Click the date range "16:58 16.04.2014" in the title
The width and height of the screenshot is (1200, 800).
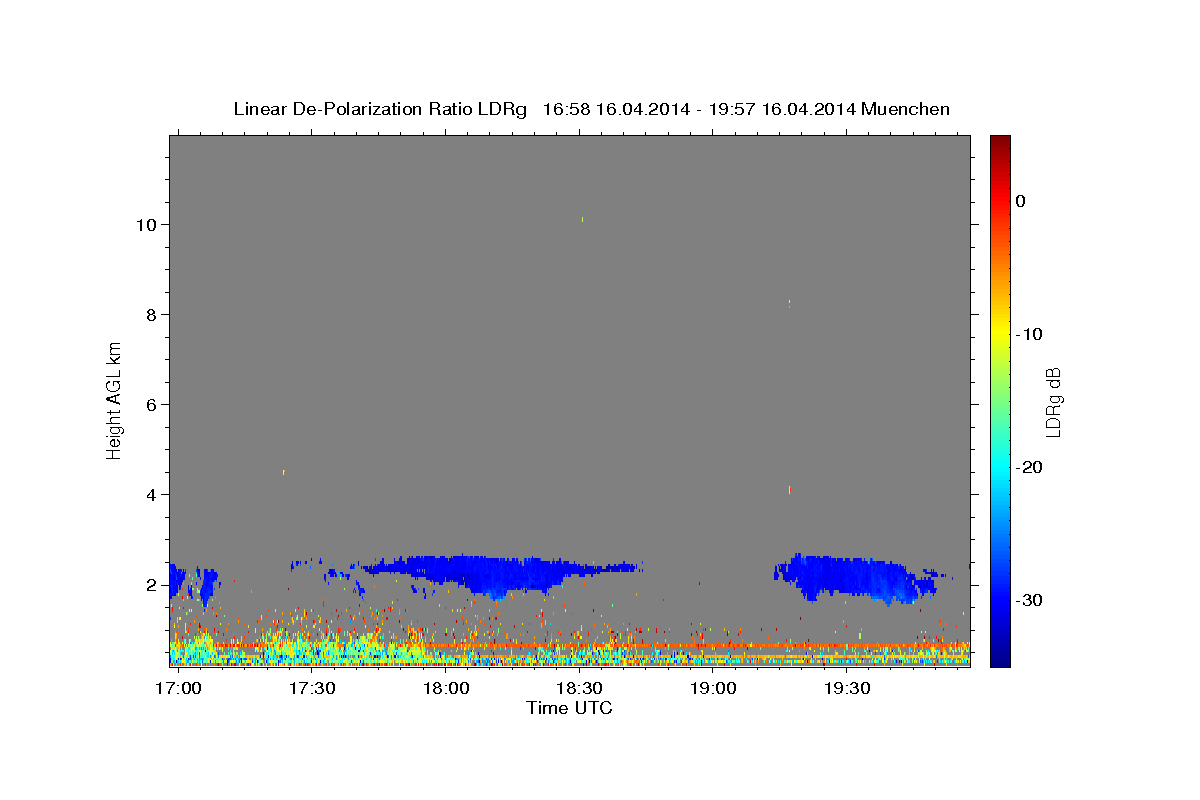tap(616, 109)
